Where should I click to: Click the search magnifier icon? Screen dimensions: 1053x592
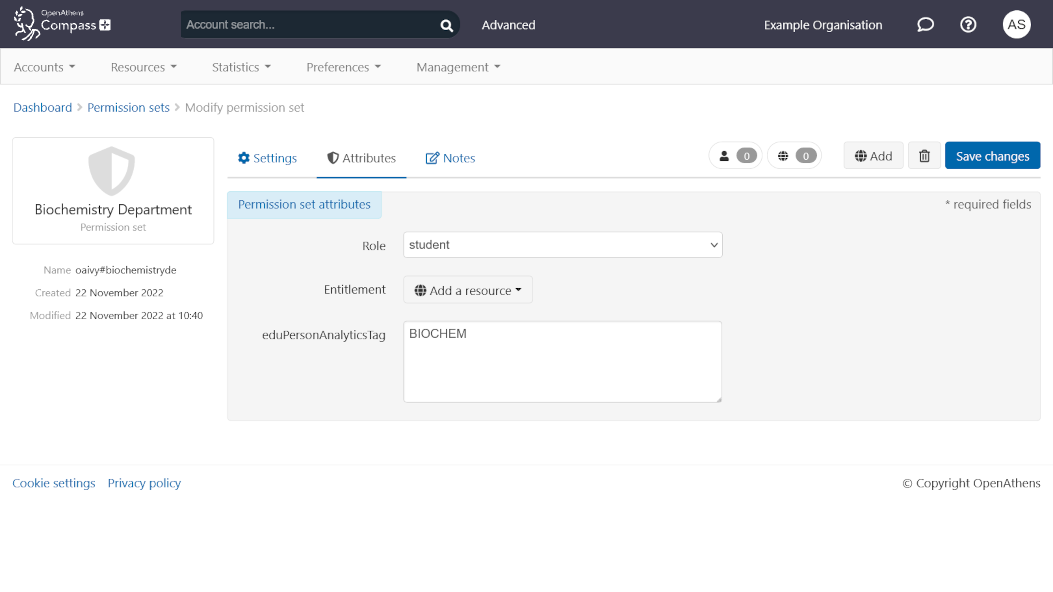click(447, 25)
